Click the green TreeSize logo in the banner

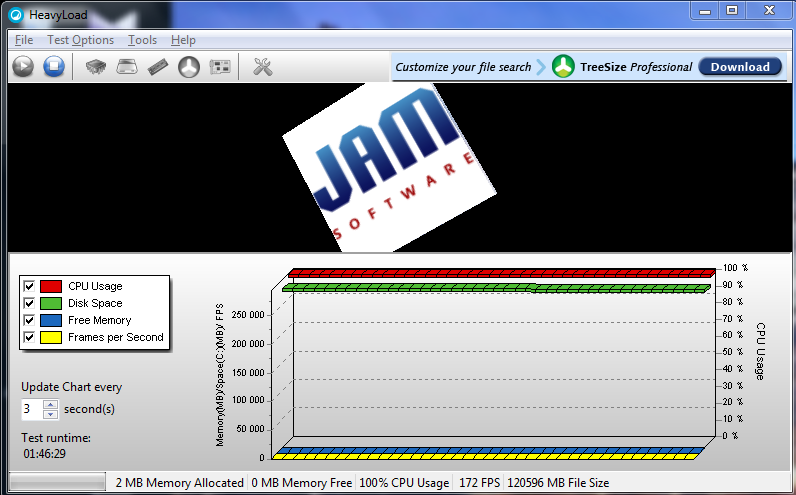click(x=563, y=67)
